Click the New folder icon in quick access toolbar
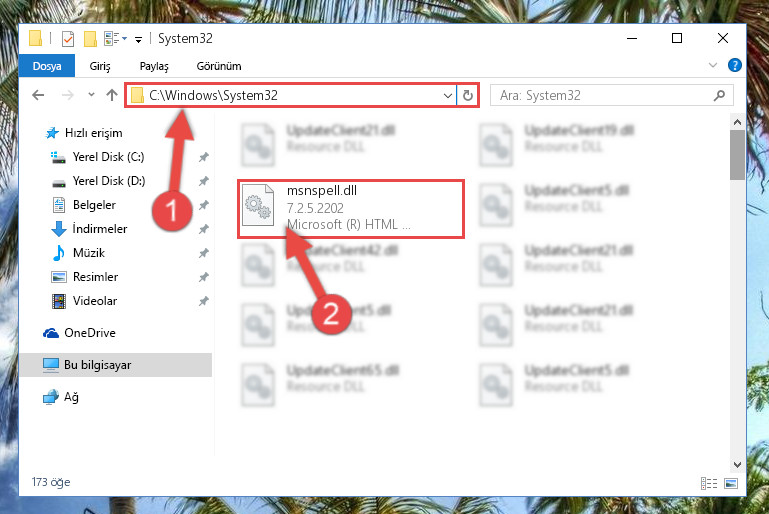Viewport: 769px width, 514px height. click(90, 38)
